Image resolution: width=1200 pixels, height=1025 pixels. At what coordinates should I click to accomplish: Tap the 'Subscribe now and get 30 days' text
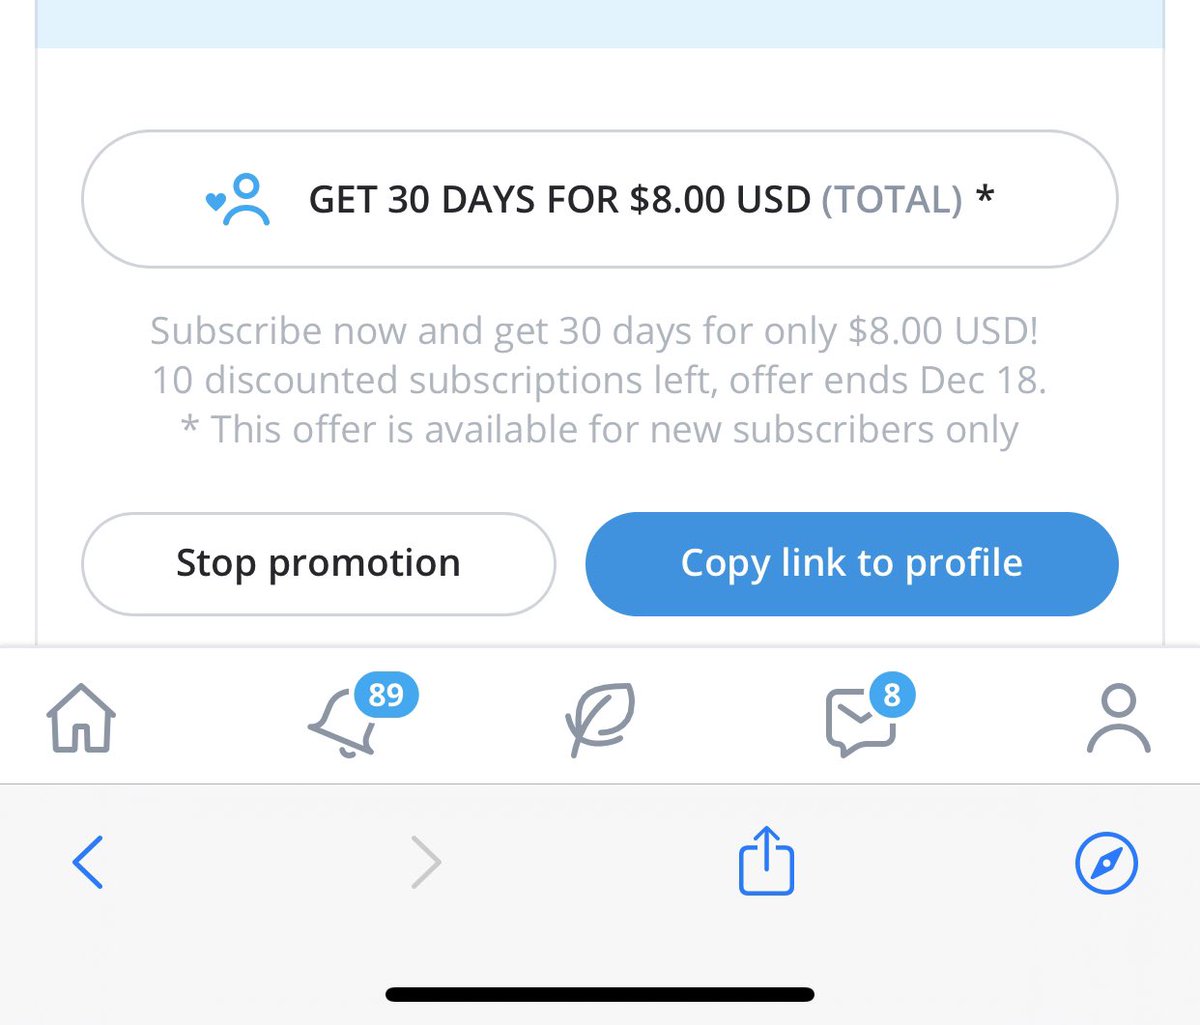click(594, 331)
